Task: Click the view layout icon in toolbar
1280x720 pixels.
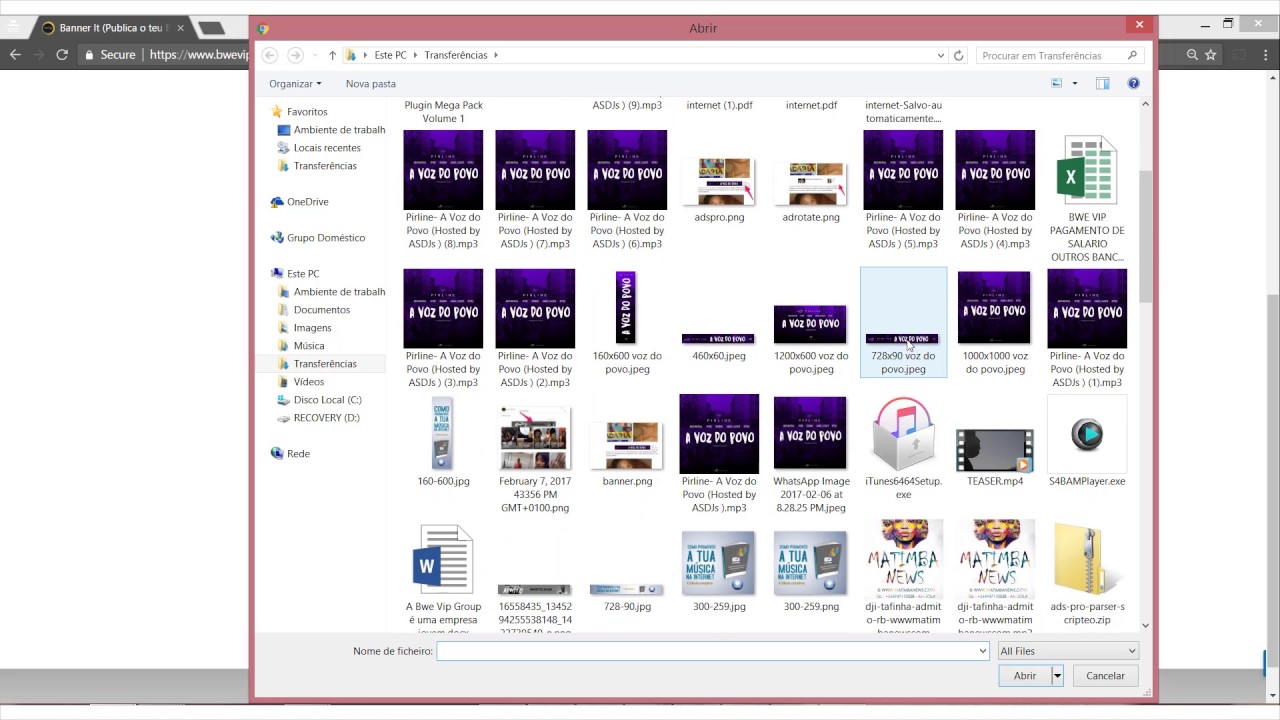Action: tap(1056, 84)
